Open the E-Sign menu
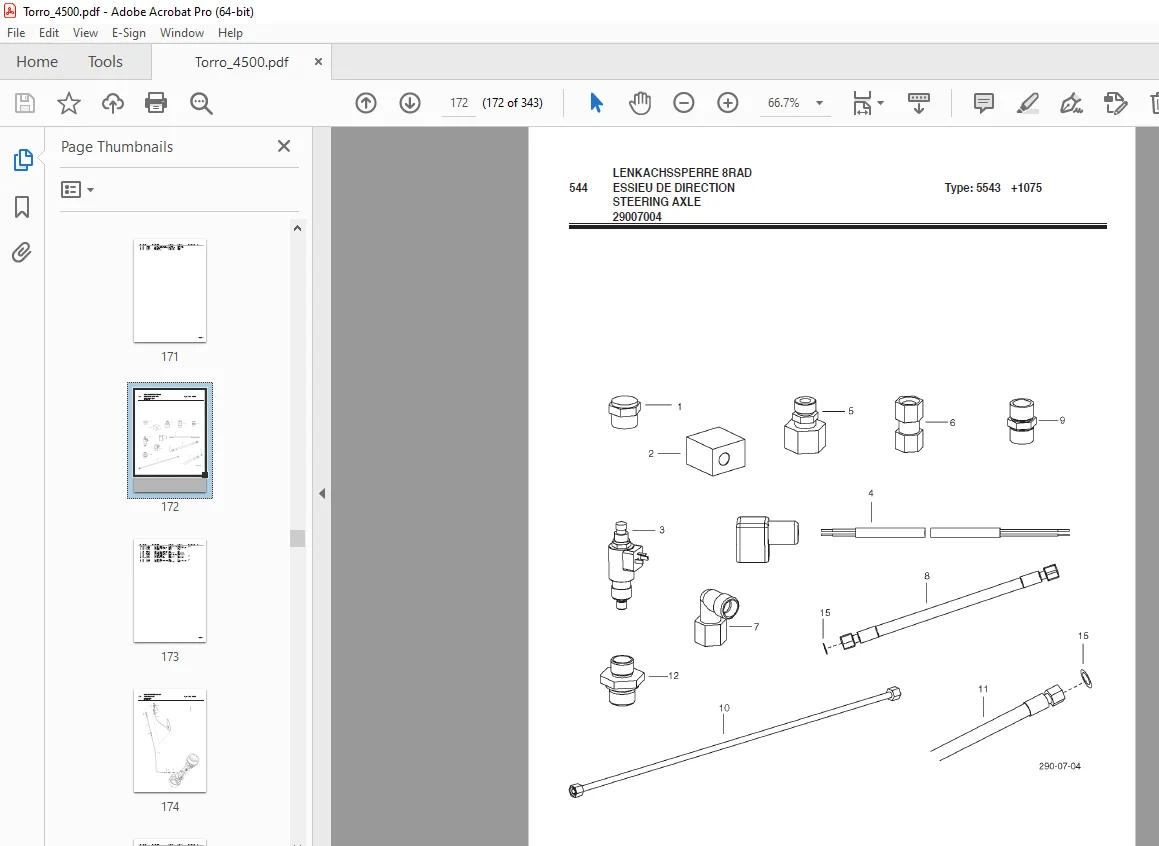This screenshot has height=846, width=1159. click(129, 33)
